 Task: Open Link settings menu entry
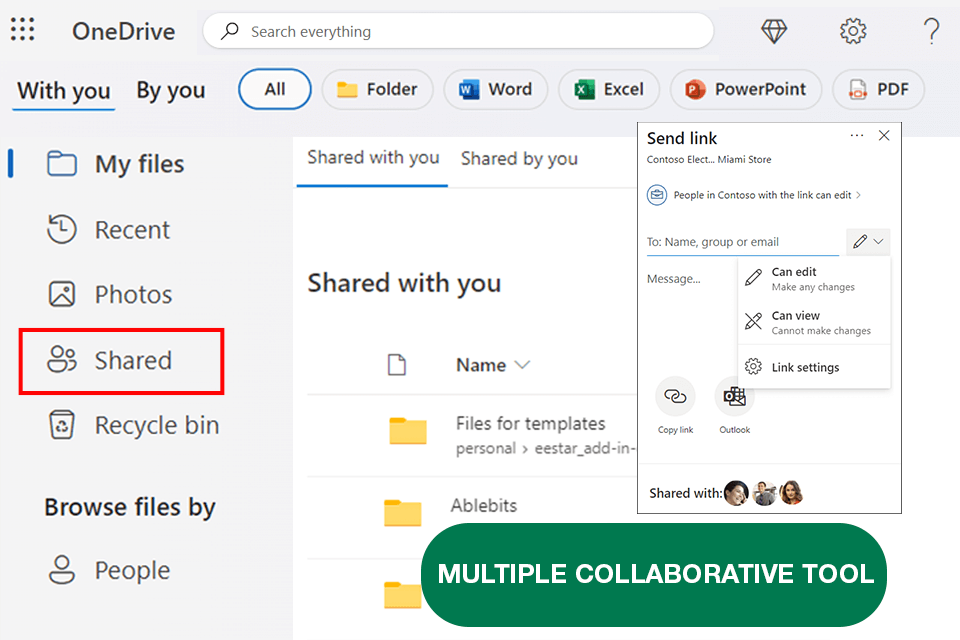point(814,367)
